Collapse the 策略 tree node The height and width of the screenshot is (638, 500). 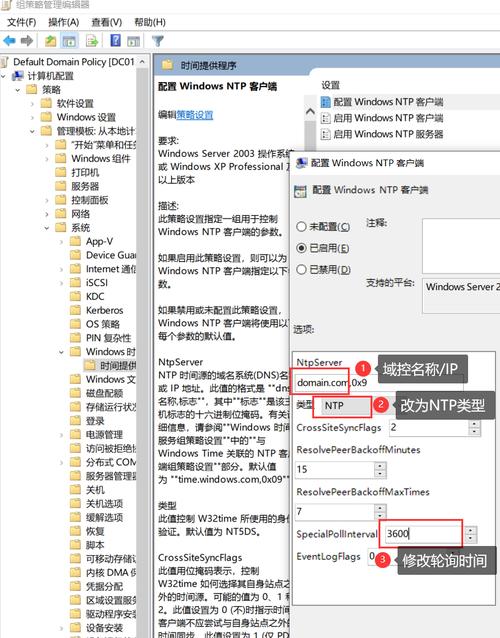click(x=18, y=90)
